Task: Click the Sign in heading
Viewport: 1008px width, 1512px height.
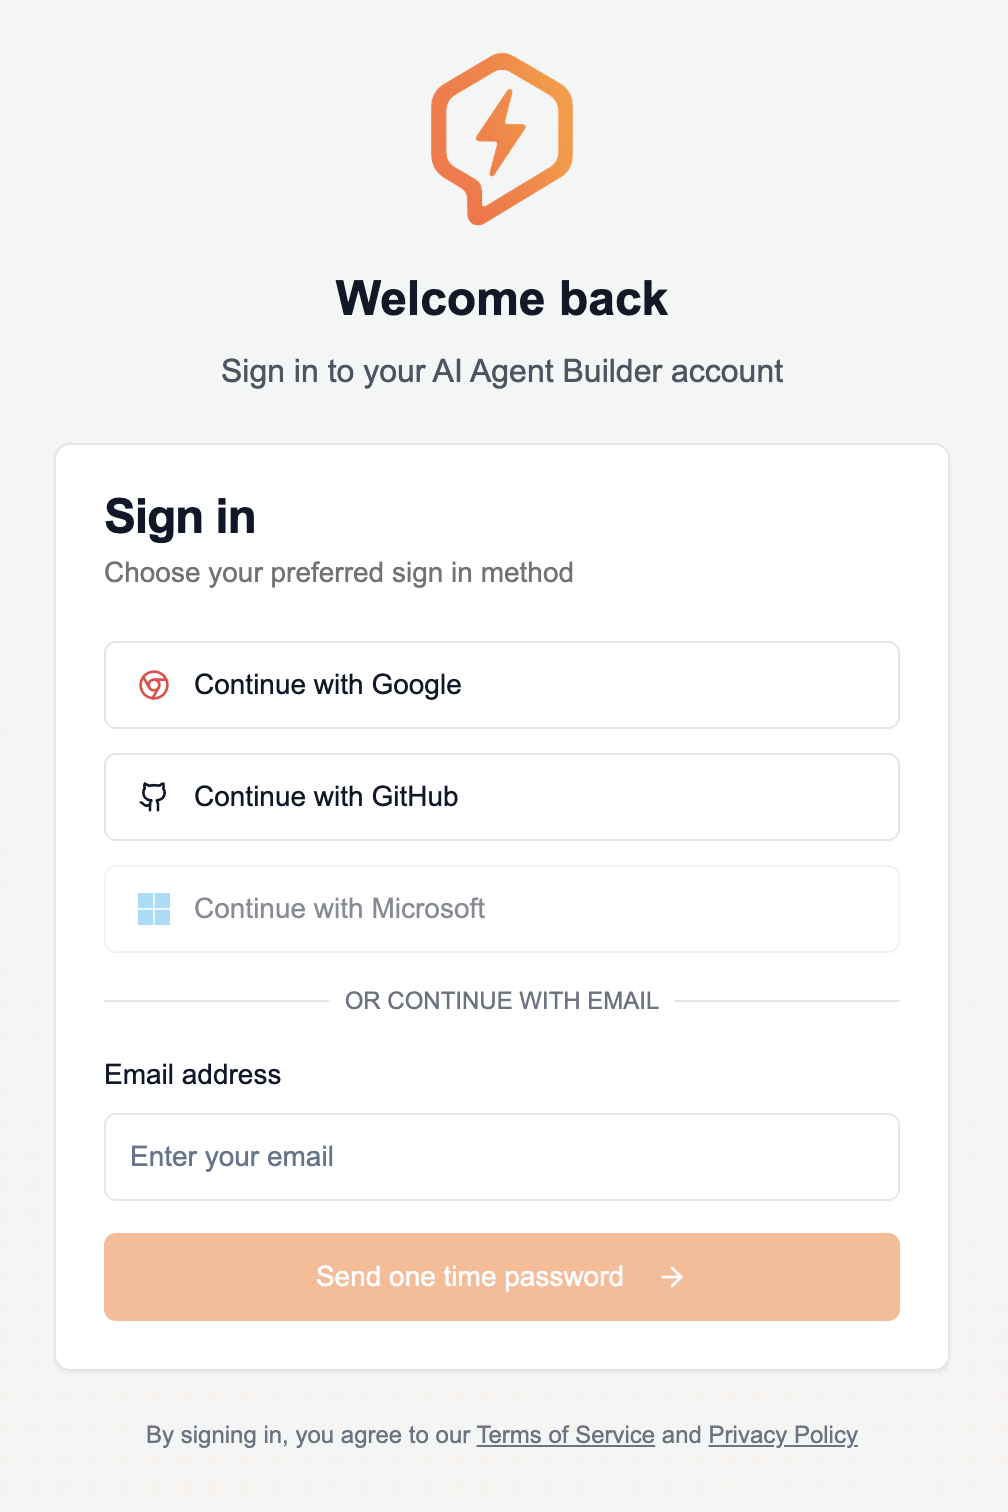Action: [x=180, y=517]
